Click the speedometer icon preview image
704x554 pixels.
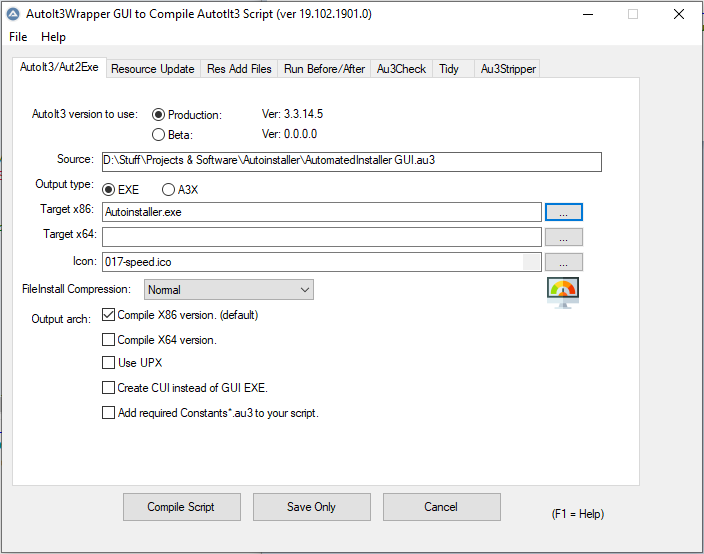(x=563, y=293)
